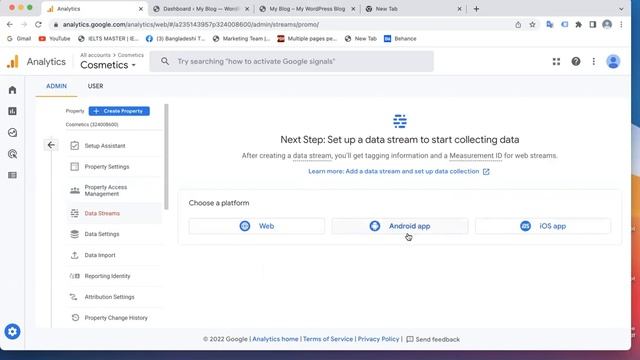Open the translate extension icon
Viewport: 640px width, 360px height.
coord(550,24)
